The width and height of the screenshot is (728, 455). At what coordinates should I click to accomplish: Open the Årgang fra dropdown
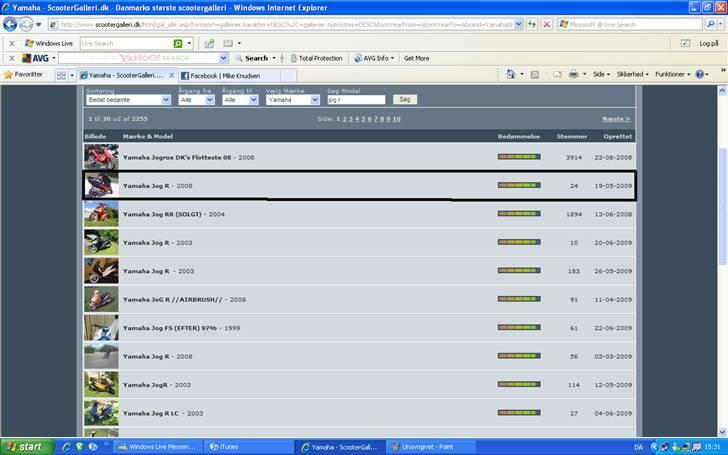[x=196, y=100]
